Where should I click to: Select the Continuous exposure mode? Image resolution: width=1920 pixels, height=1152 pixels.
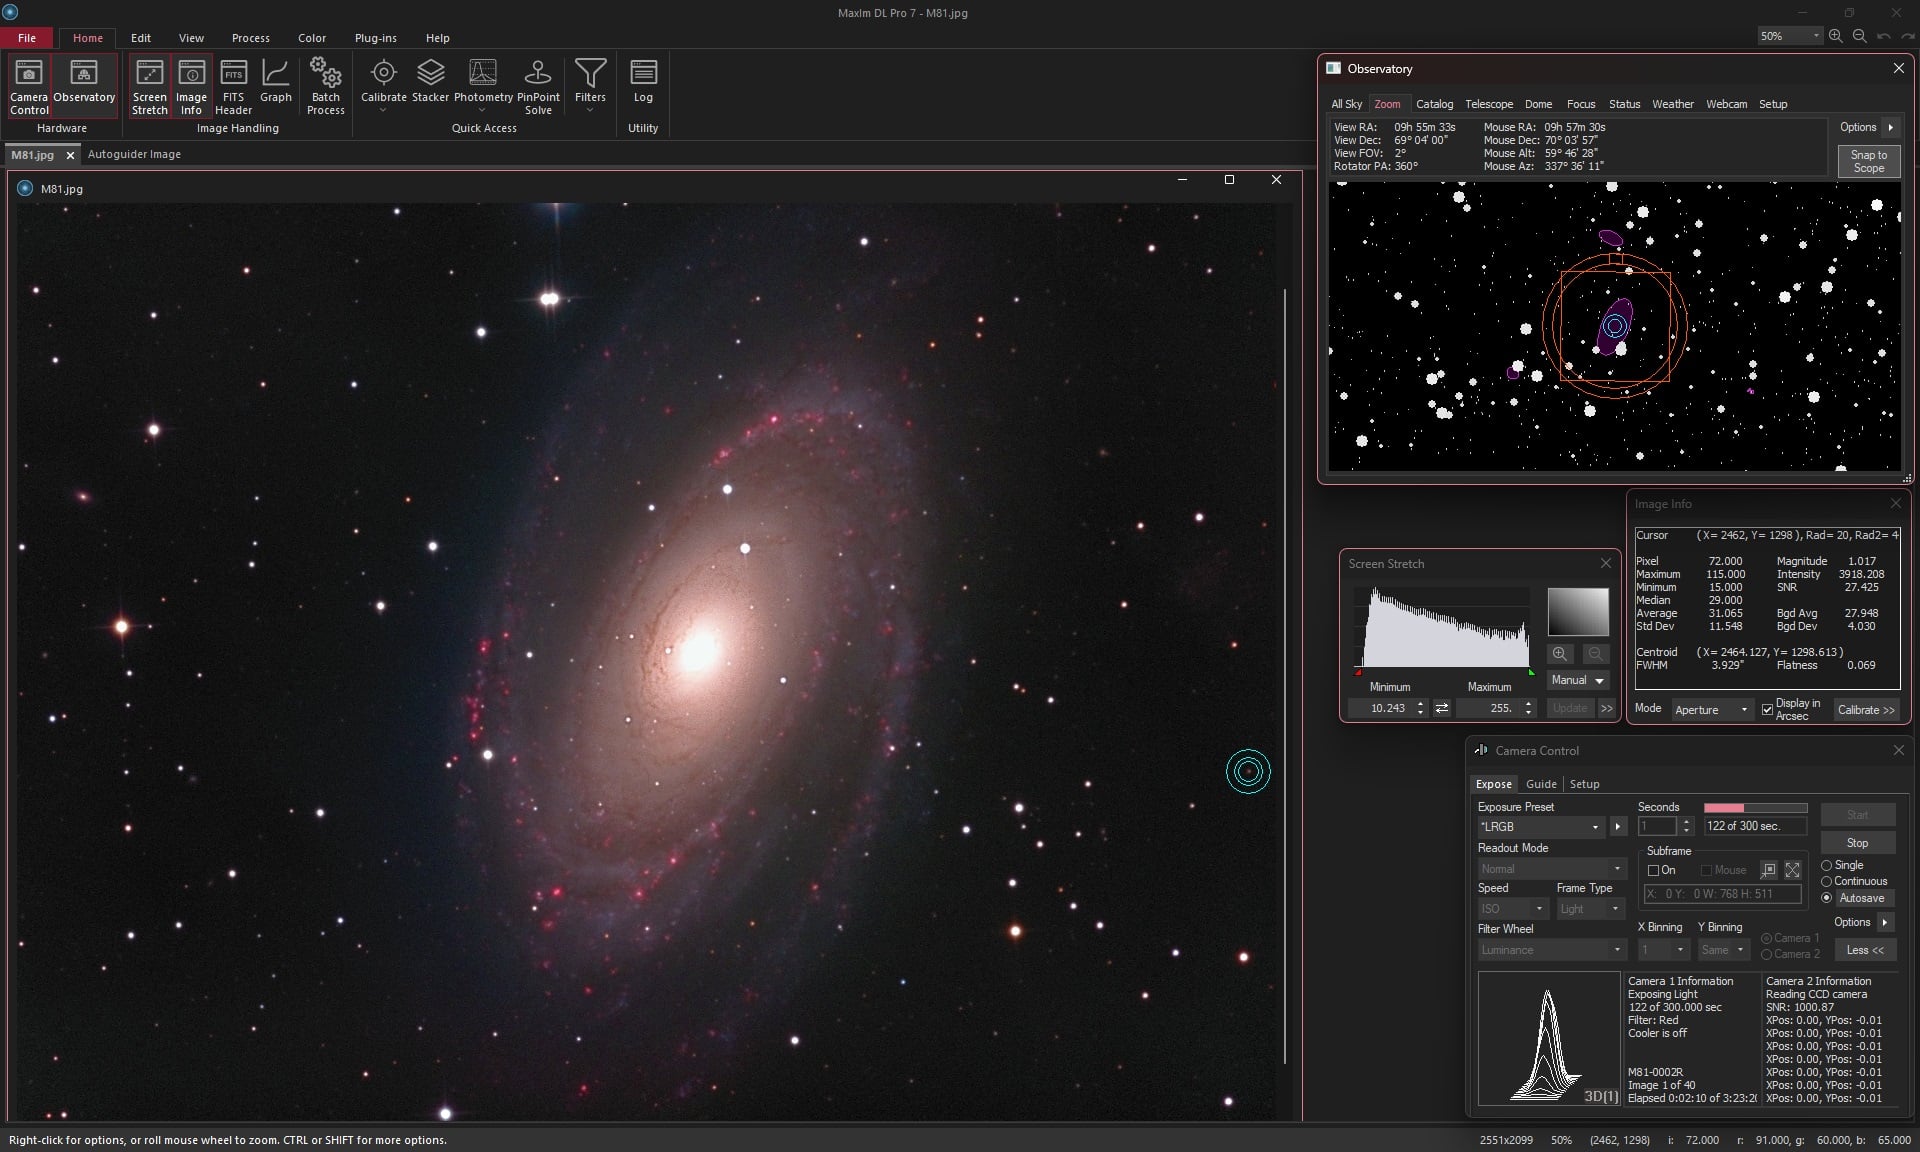(x=1827, y=881)
